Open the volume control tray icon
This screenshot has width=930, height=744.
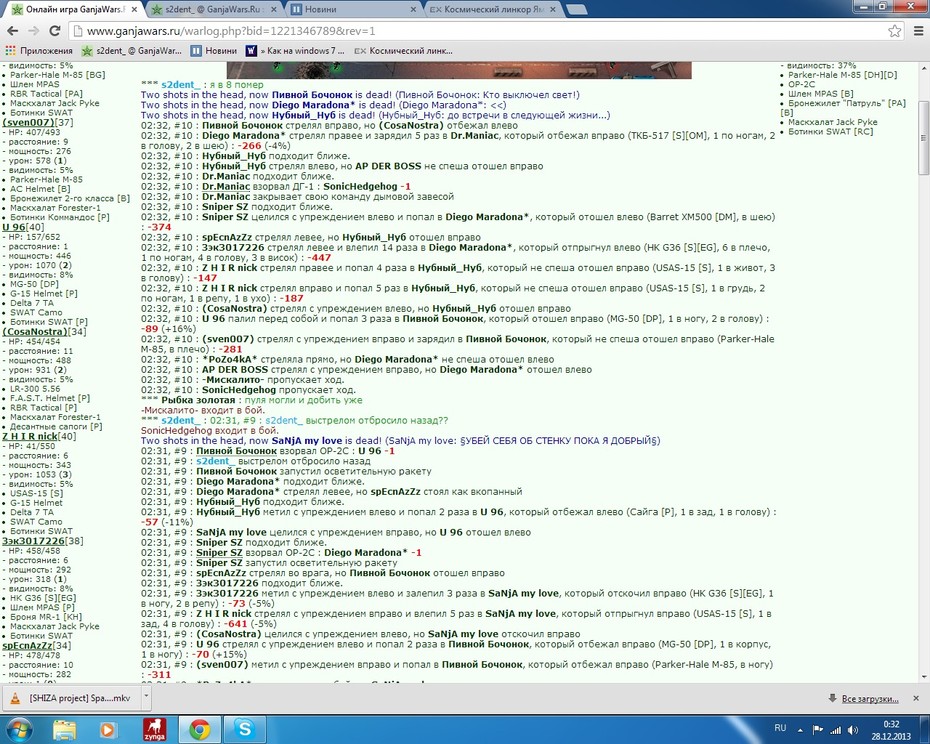pyautogui.click(x=853, y=730)
